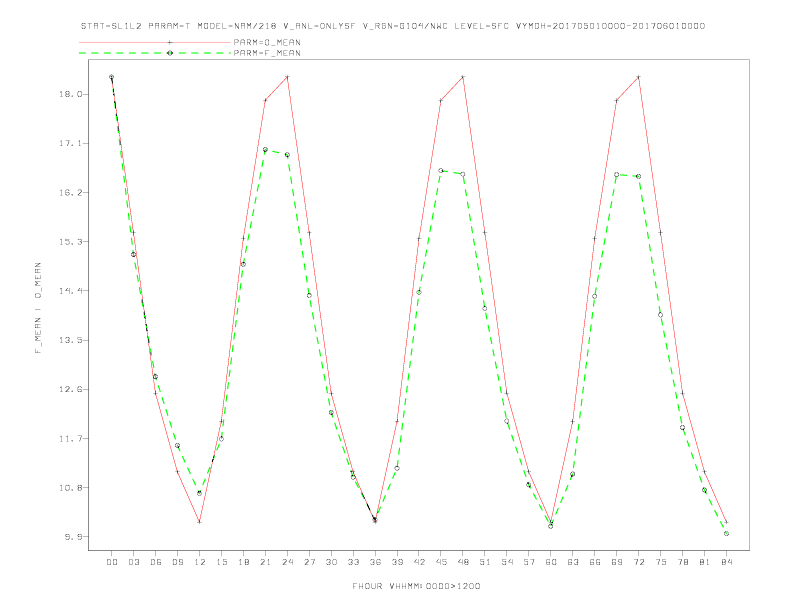Click the F_MEAN circle marker at hour 84
Screen dimensions: 792x612
(726, 533)
